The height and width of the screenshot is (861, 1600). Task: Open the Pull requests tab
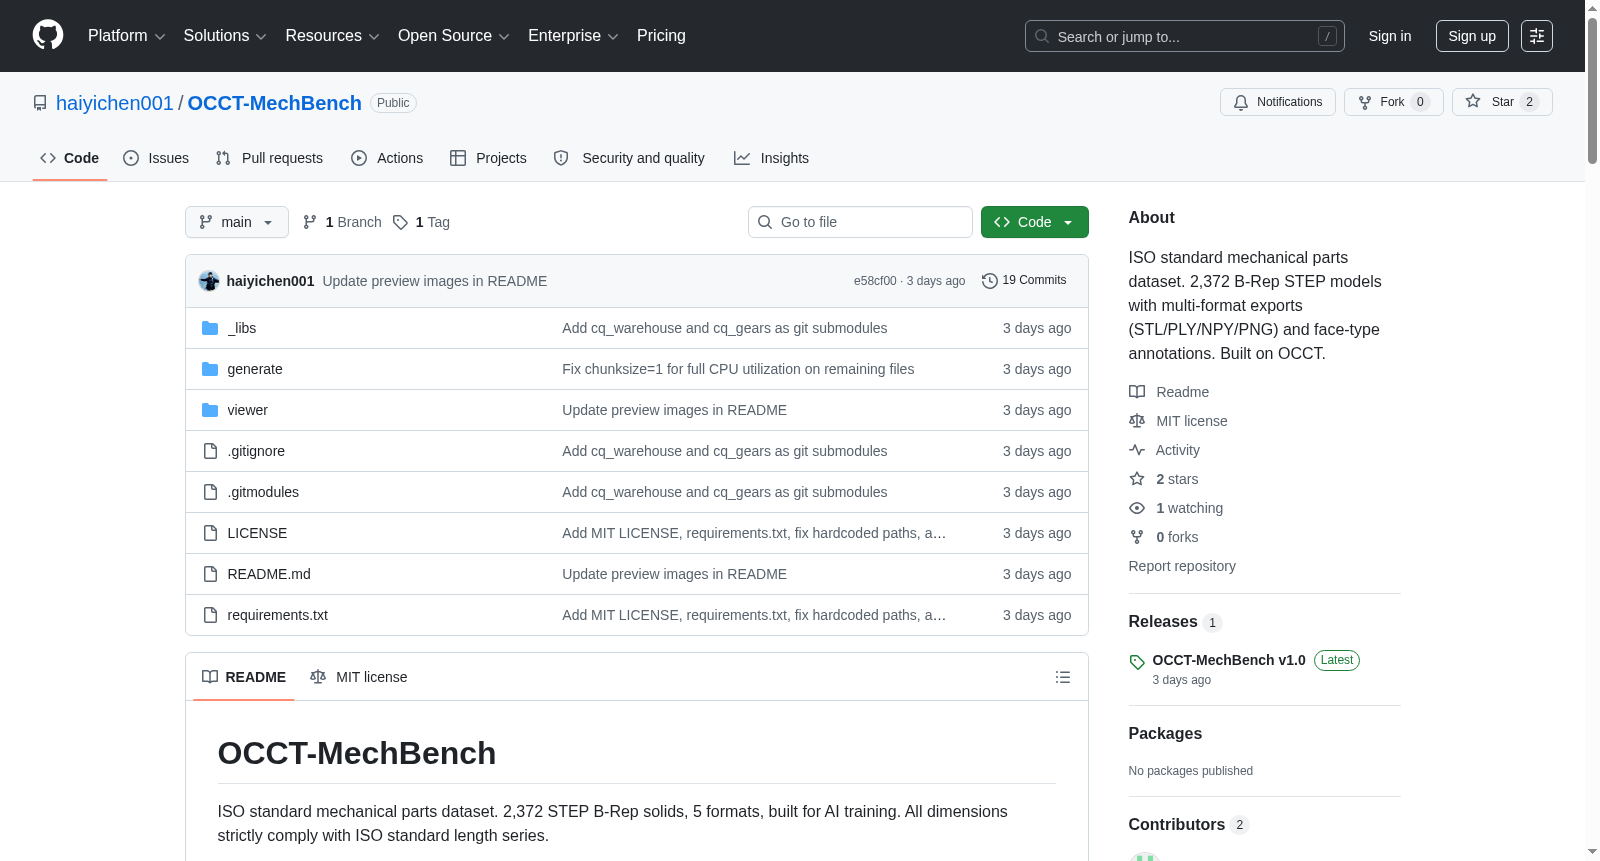click(x=269, y=158)
